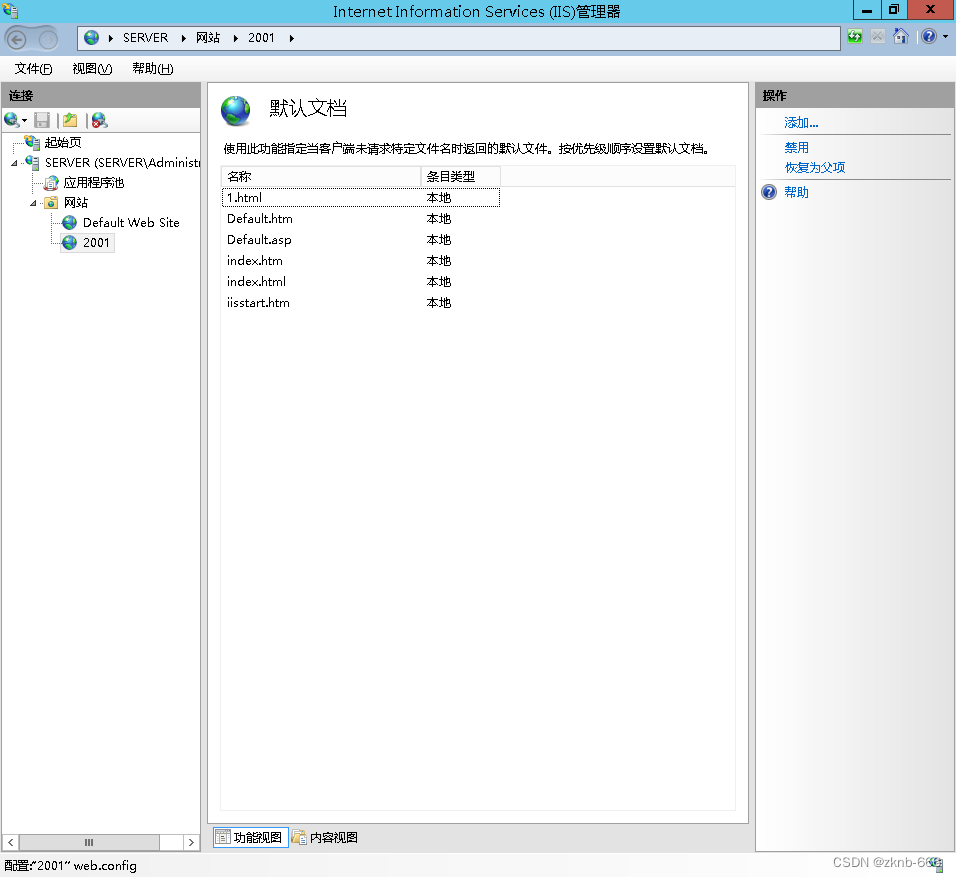Select 应用程序池 application pools node

click(94, 183)
